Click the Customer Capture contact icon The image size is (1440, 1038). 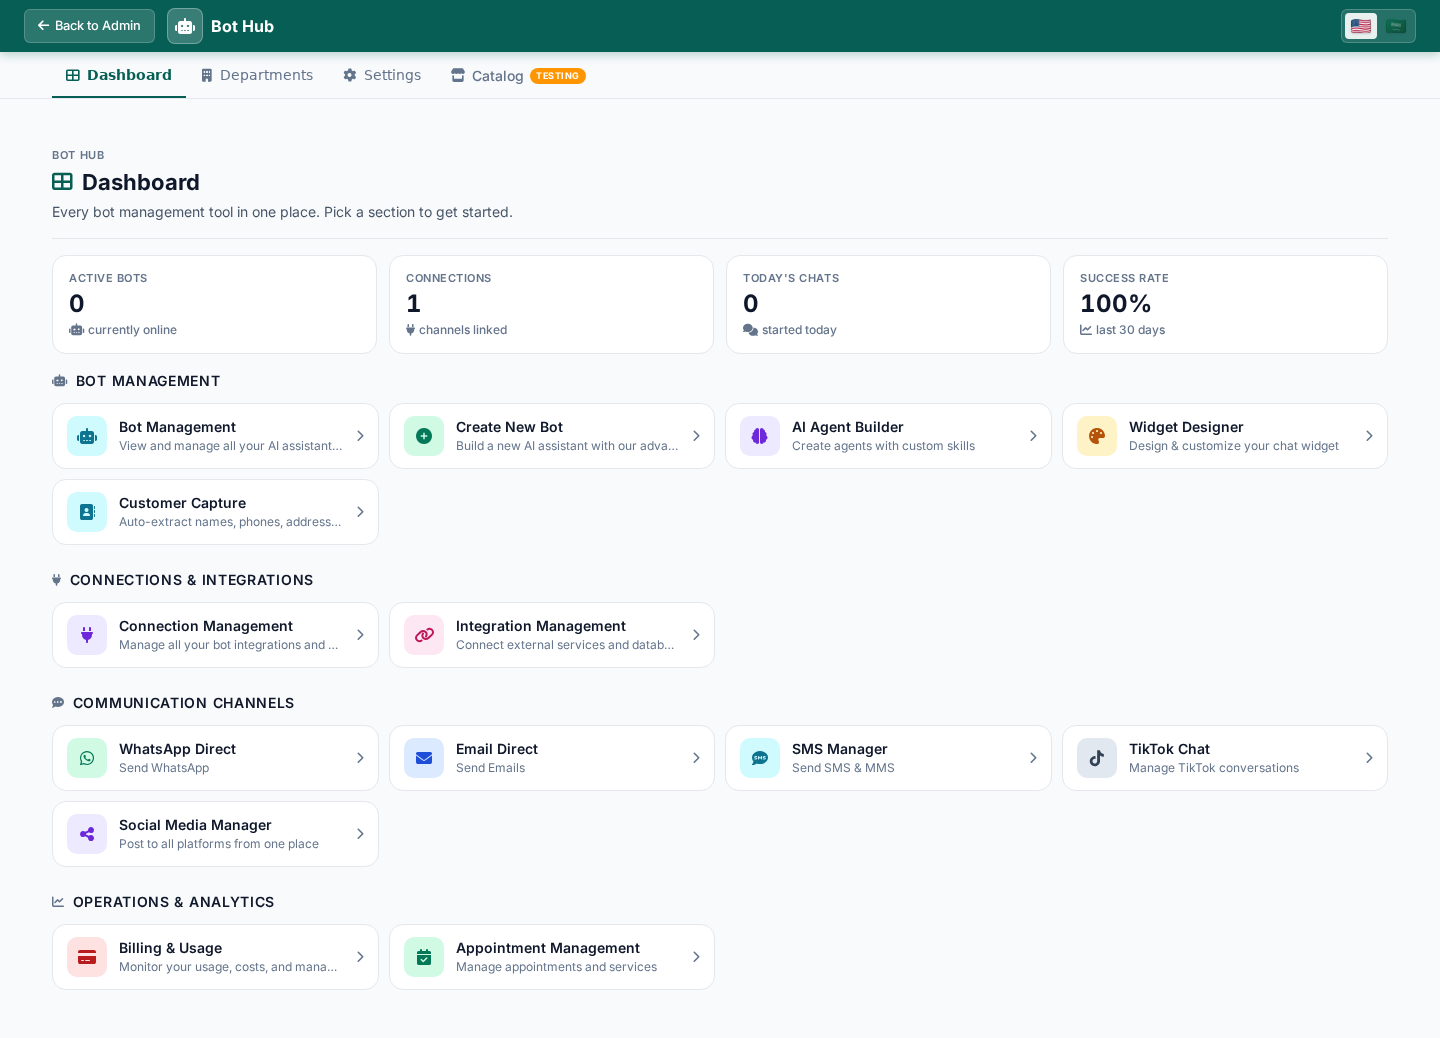pyautogui.click(x=87, y=512)
